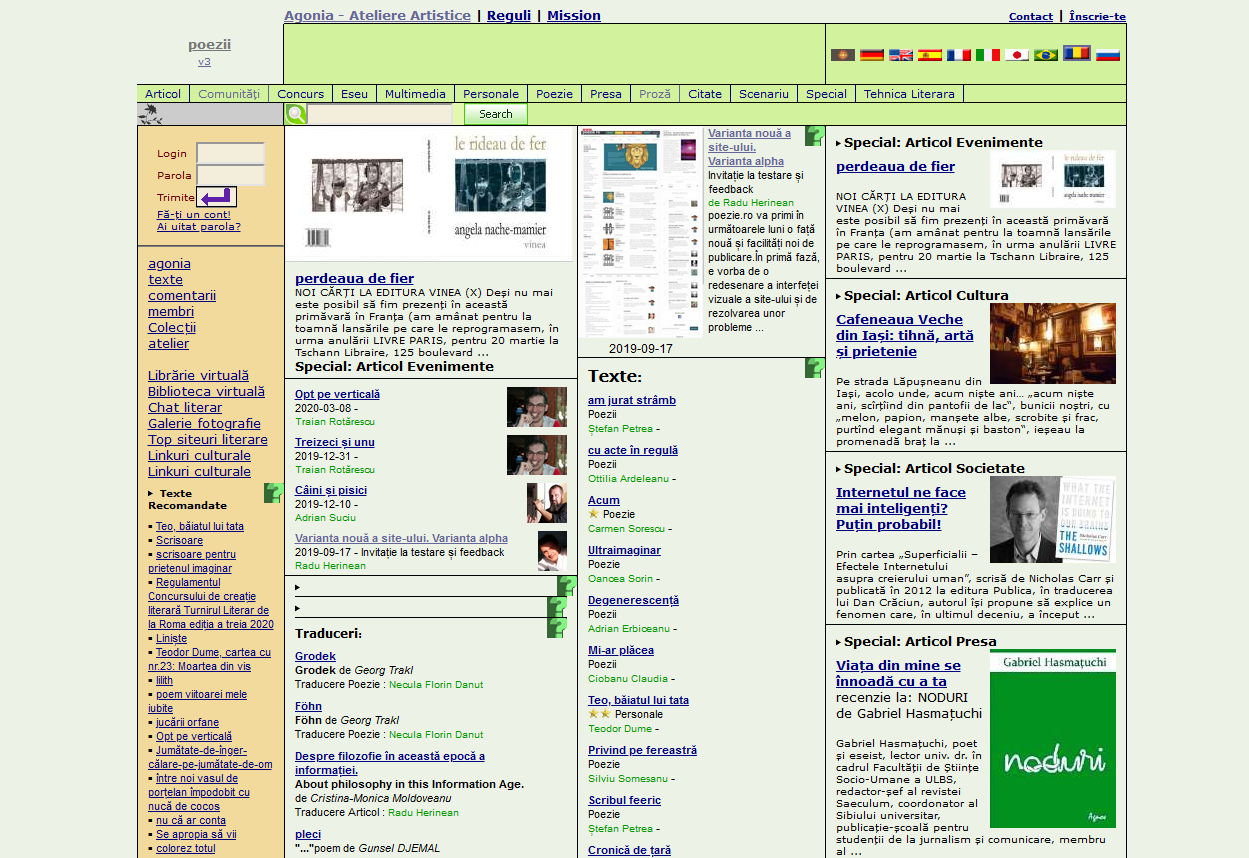The height and width of the screenshot is (858, 1249).
Task: Click the German flag language icon
Action: click(x=872, y=55)
